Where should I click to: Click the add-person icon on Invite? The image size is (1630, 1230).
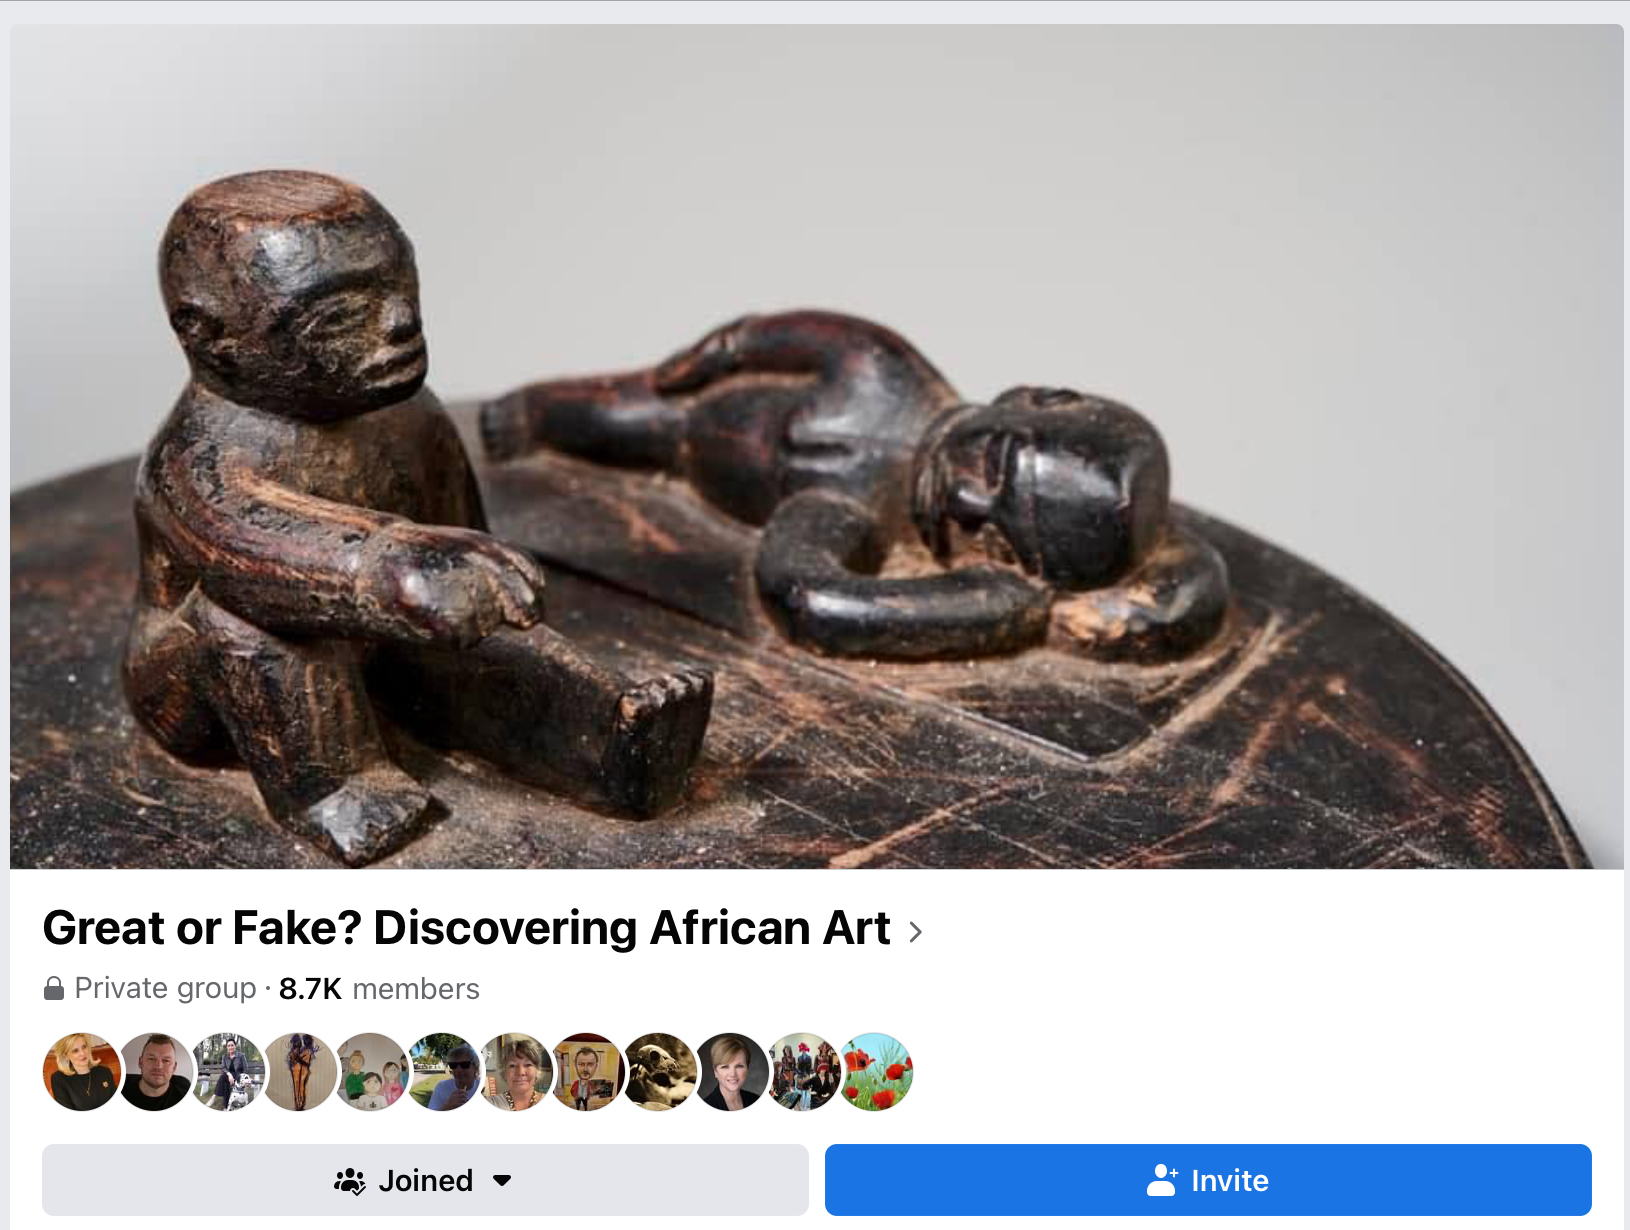[x=1162, y=1181]
